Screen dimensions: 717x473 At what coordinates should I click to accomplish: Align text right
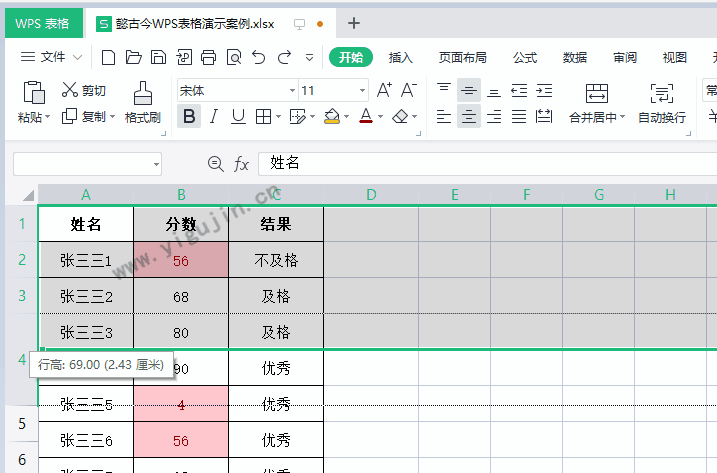pos(494,117)
